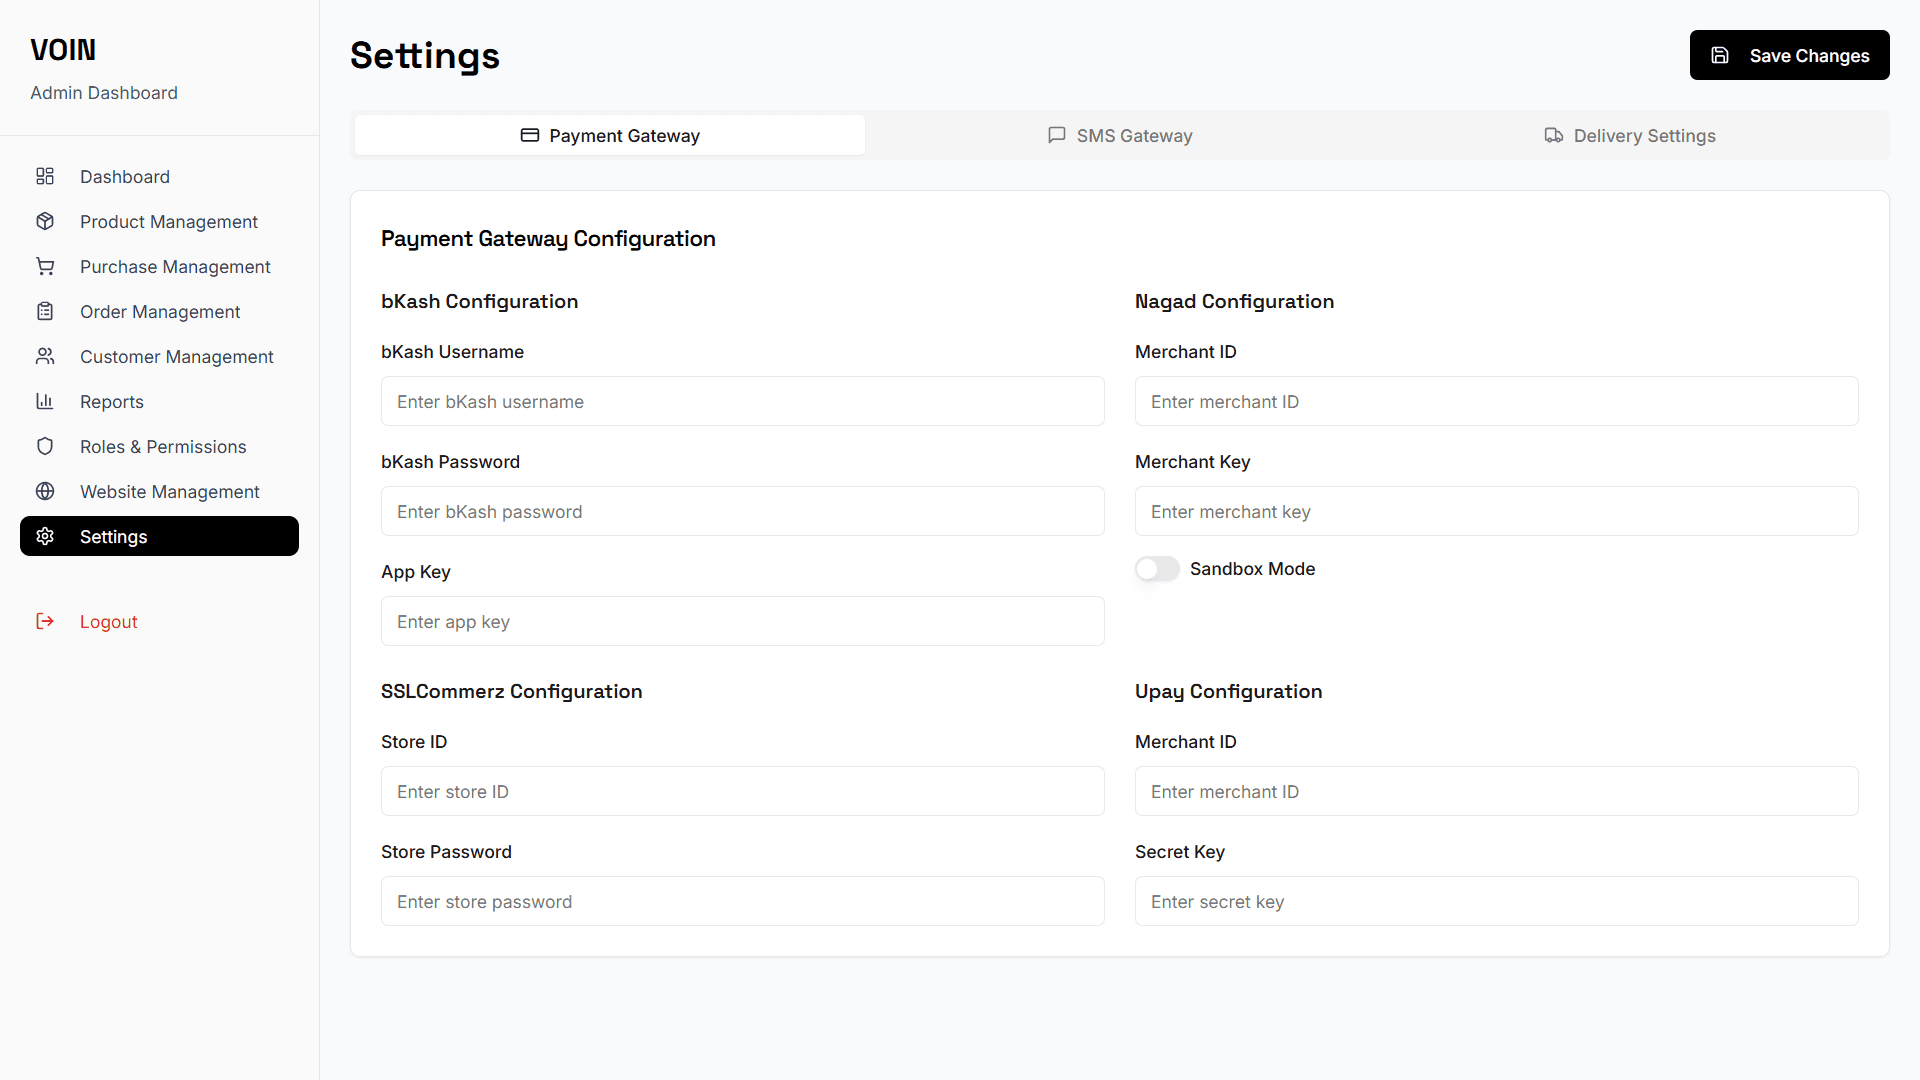Viewport: 1920px width, 1080px height.
Task: Switch to the SMS Gateway tab
Action: click(1119, 136)
